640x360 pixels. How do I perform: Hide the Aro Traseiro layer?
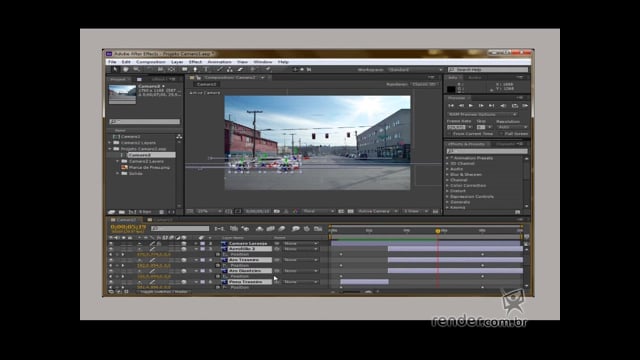[110, 260]
